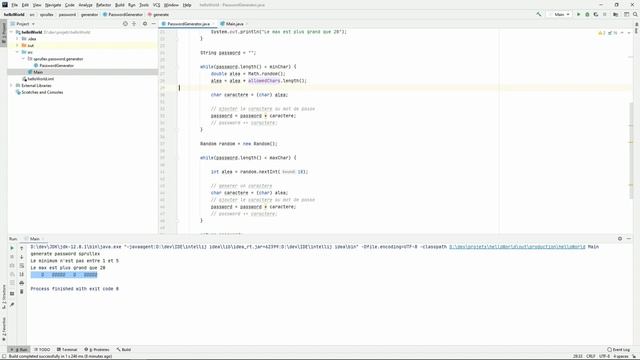Open Run panel gear settings
The width and height of the screenshot is (640, 360).
[x=620, y=238]
